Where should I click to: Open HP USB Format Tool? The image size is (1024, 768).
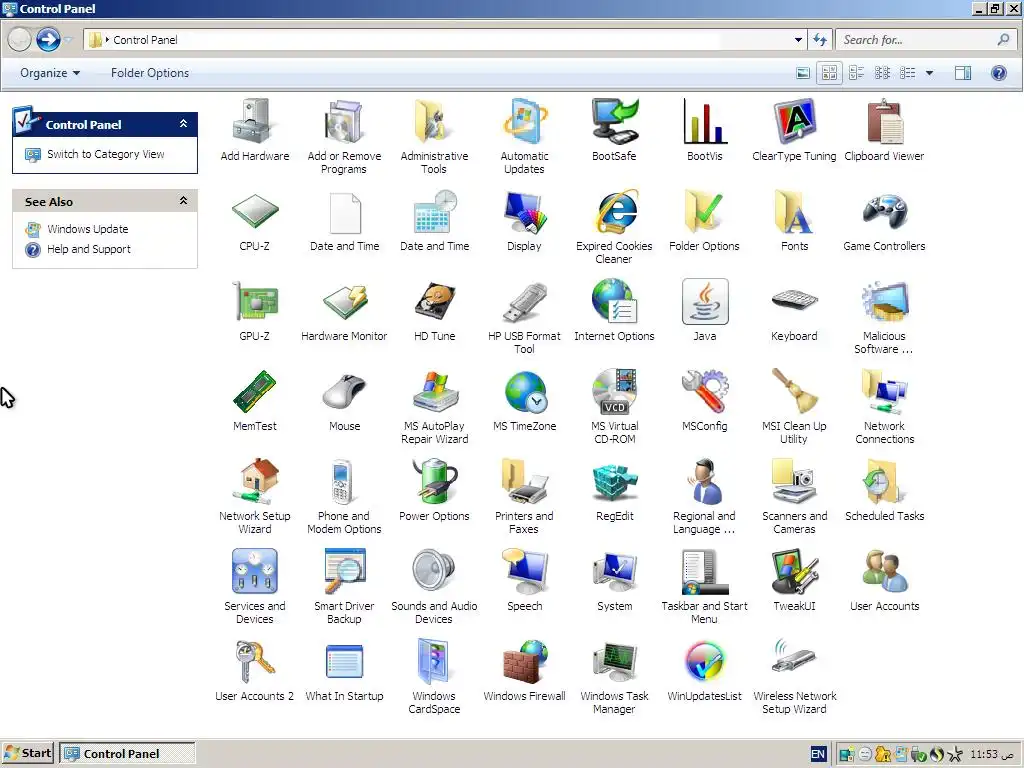(x=524, y=317)
